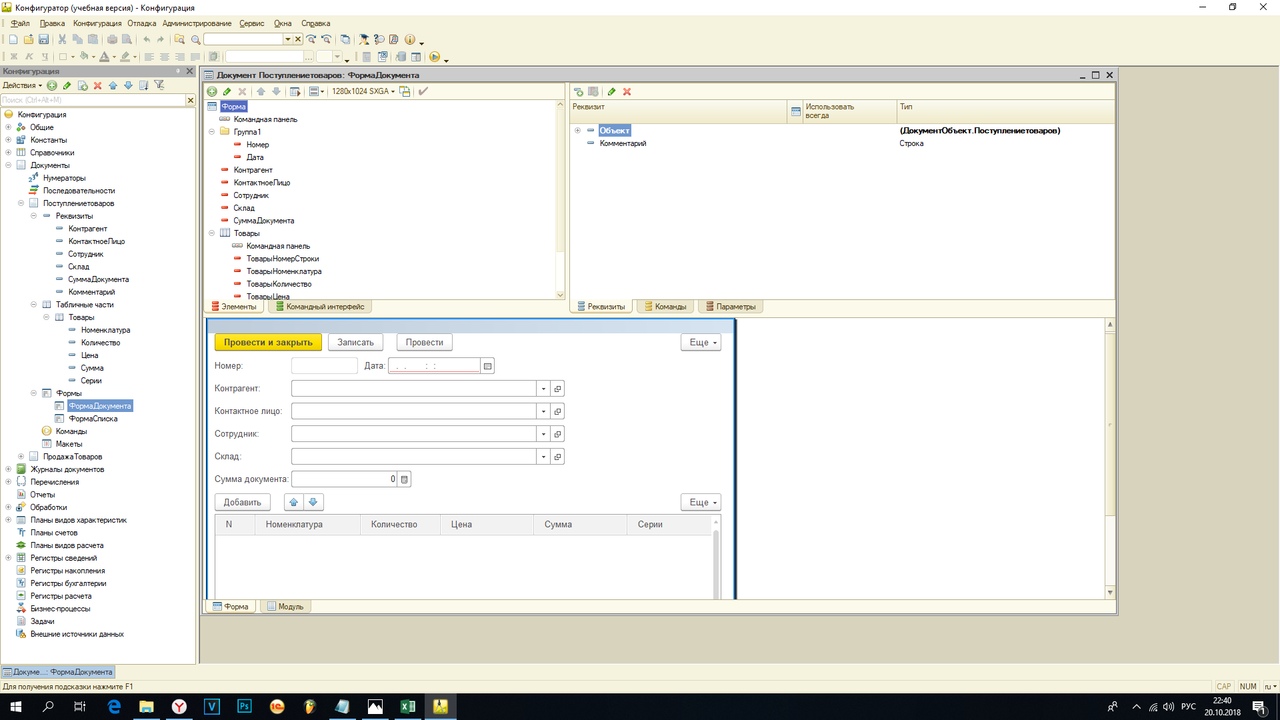Click the Записать button
The image size is (1280, 720).
click(355, 342)
